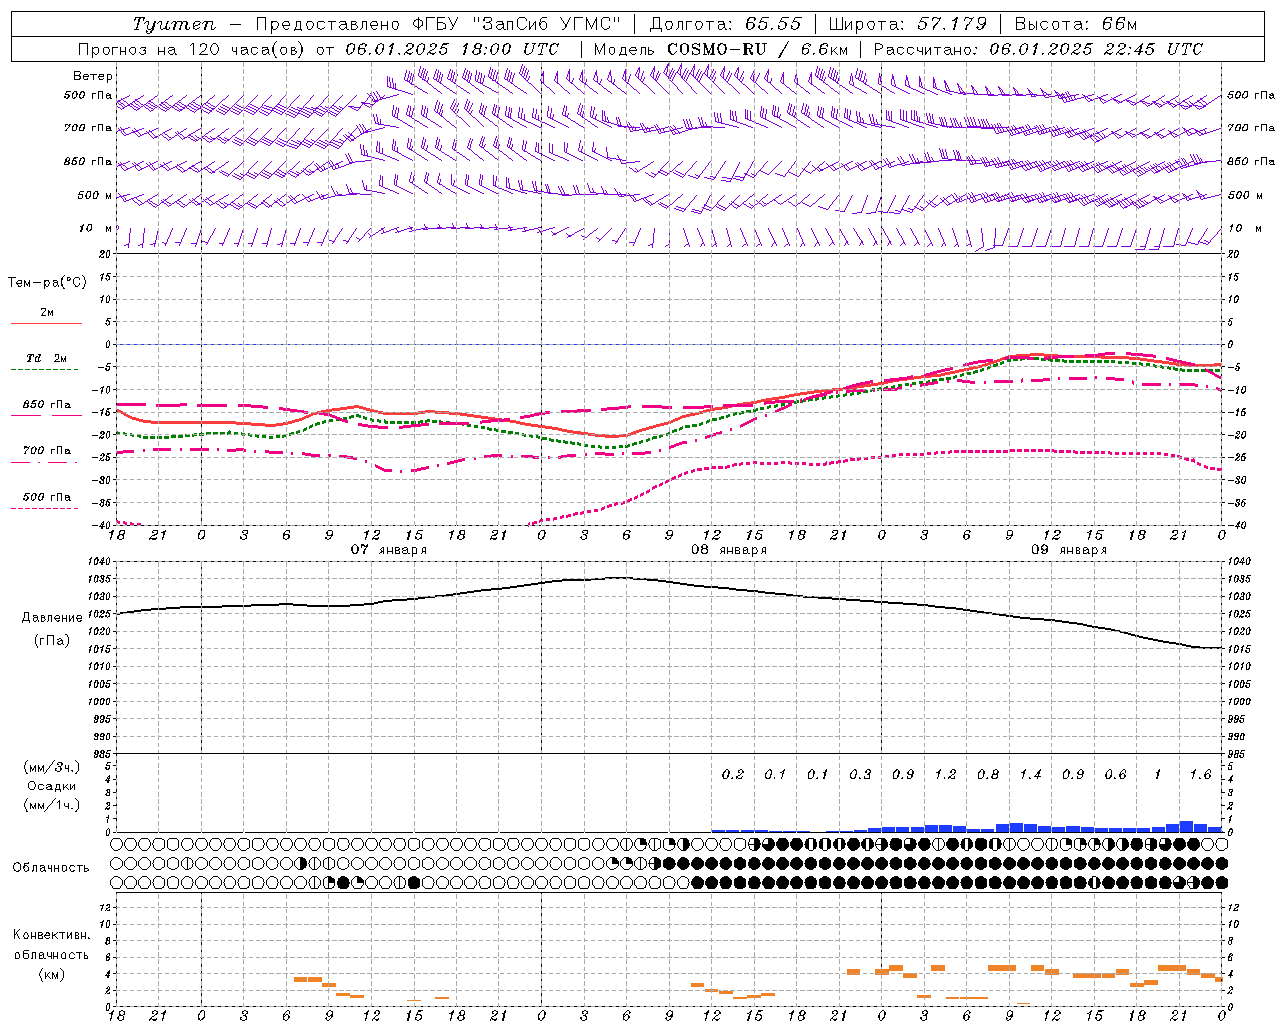
Task: Click the Ветер panel label
Action: [x=93, y=76]
